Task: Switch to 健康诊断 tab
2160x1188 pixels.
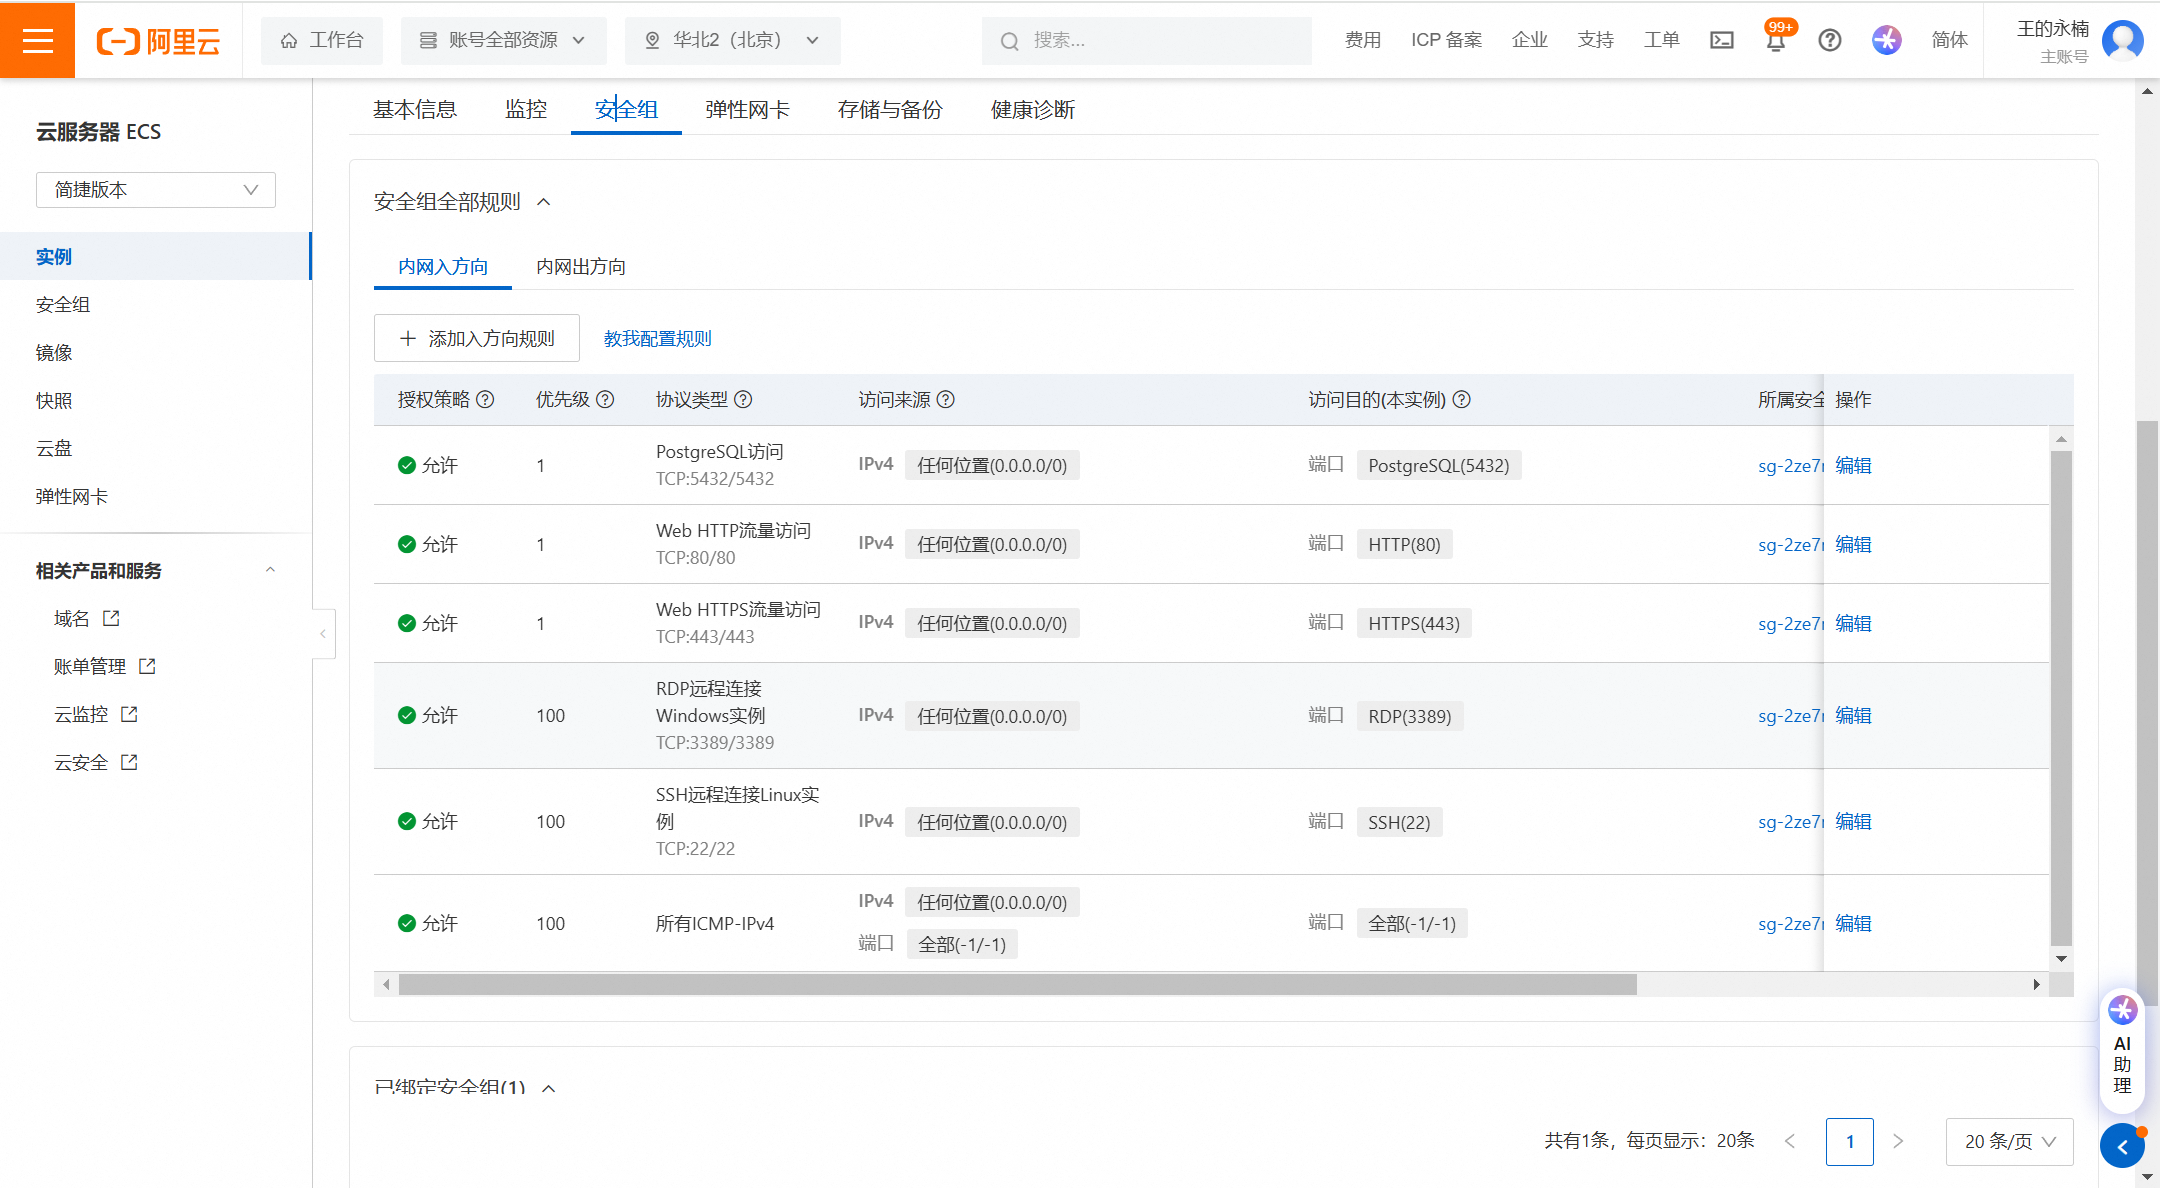Action: [1033, 109]
